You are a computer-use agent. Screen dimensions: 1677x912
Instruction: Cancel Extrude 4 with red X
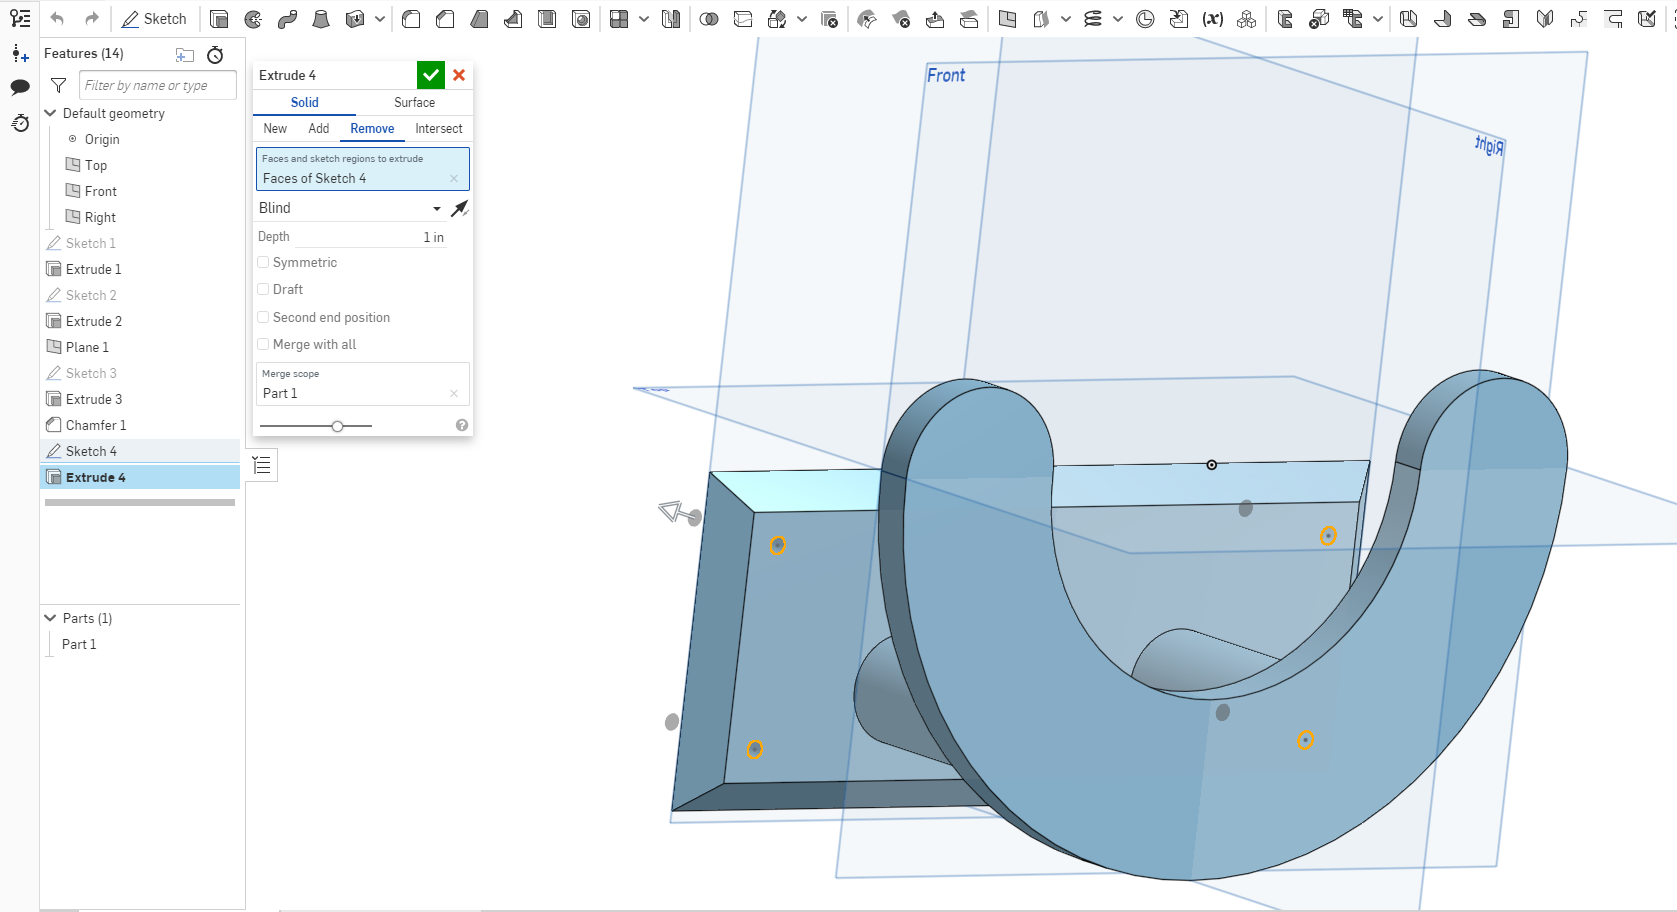point(459,75)
